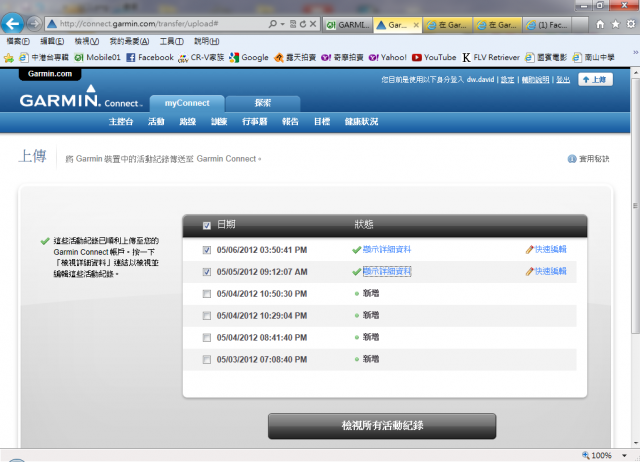Switch to the 探索 tab

(263, 103)
